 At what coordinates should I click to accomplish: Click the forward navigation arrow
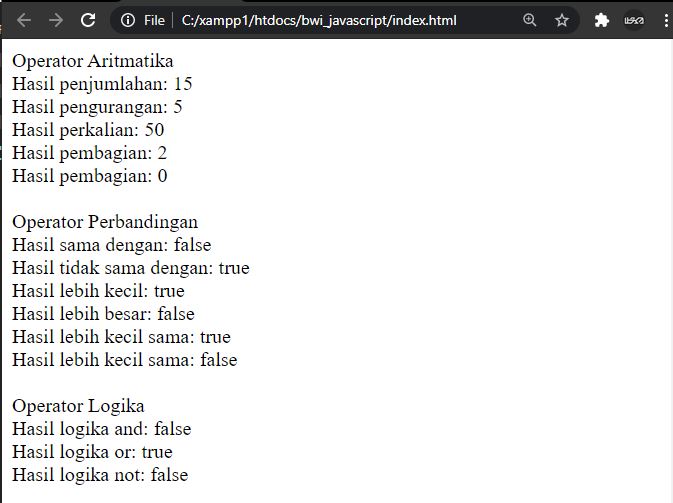point(56,20)
